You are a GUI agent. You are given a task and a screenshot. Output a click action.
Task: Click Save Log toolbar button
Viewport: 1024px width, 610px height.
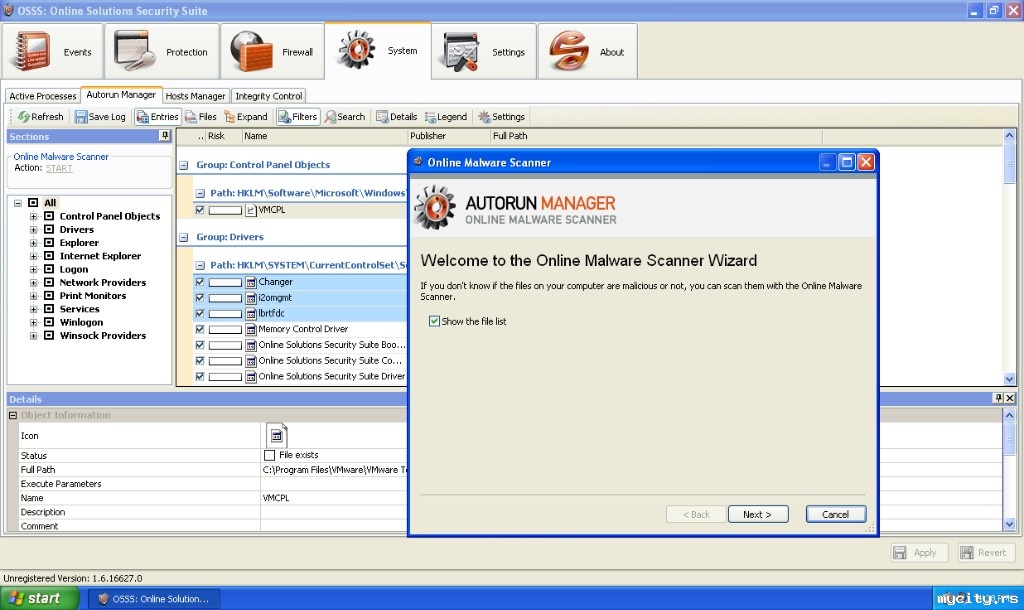(x=100, y=116)
